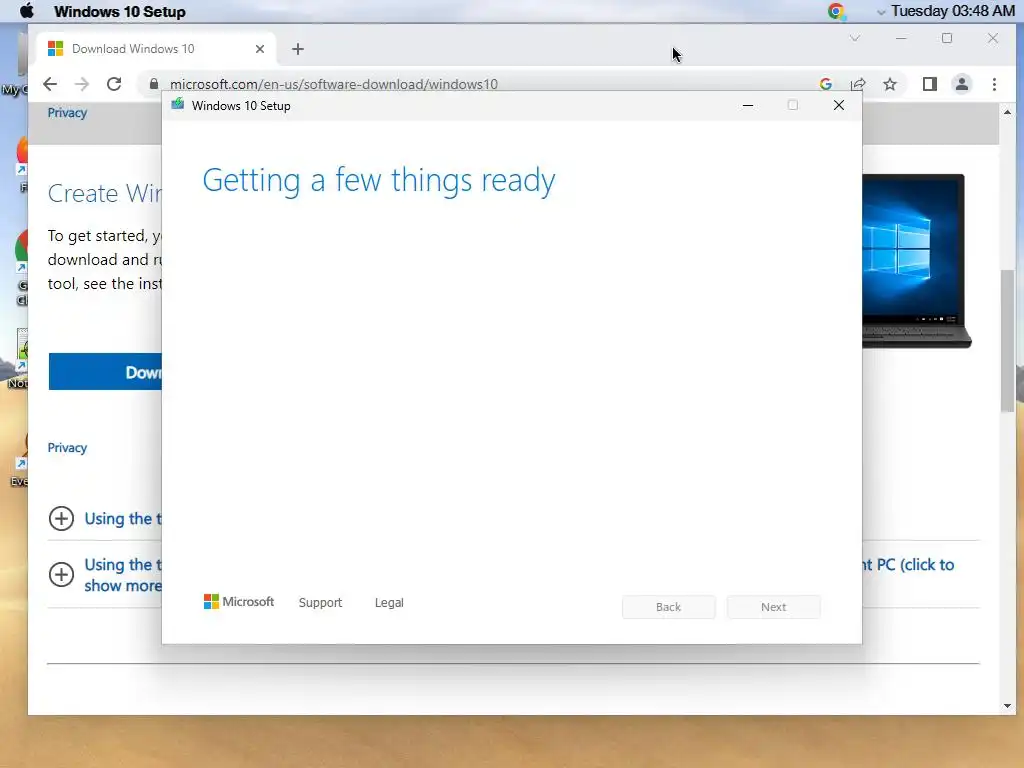Open the Support link in setup
1024x768 pixels.
(320, 602)
